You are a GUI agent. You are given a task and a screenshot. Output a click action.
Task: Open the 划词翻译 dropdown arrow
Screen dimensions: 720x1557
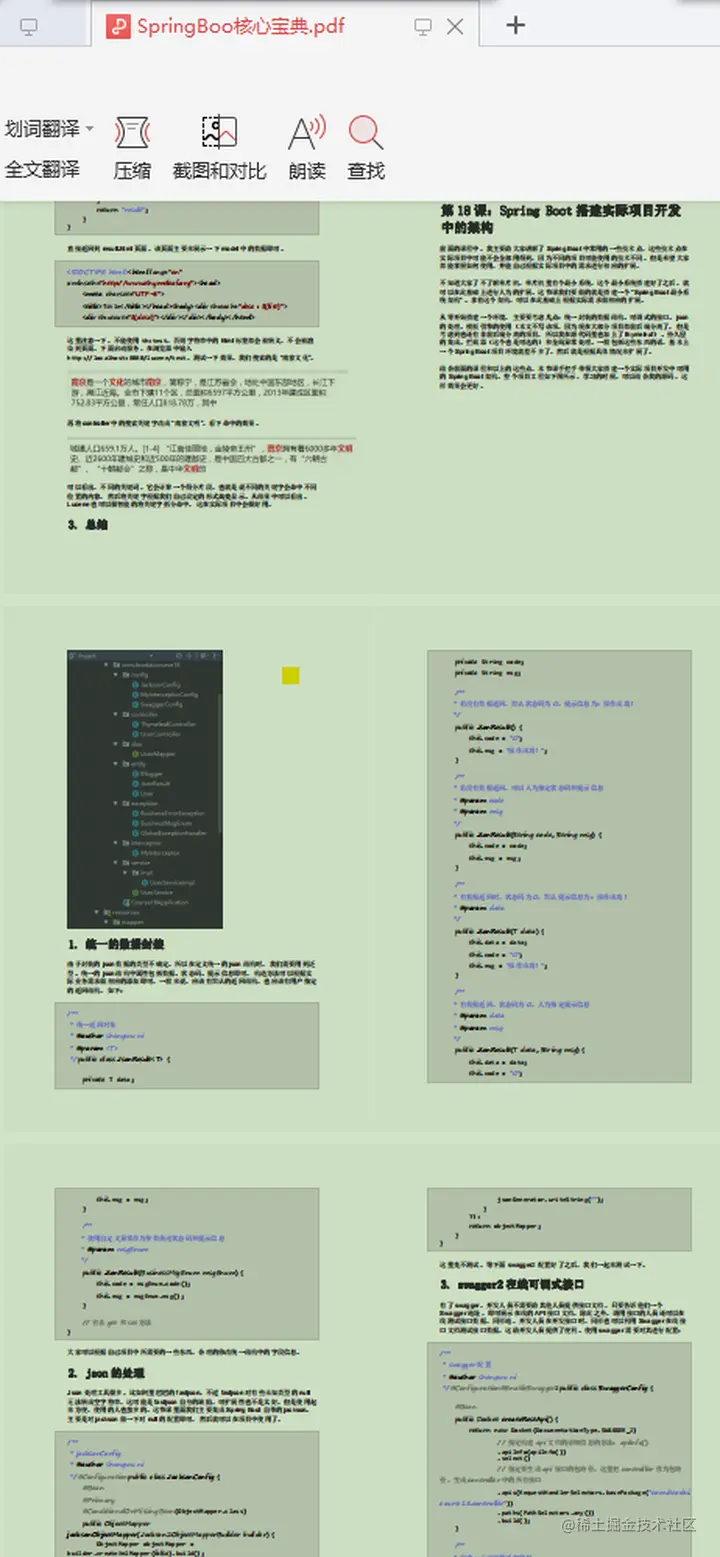coord(89,129)
